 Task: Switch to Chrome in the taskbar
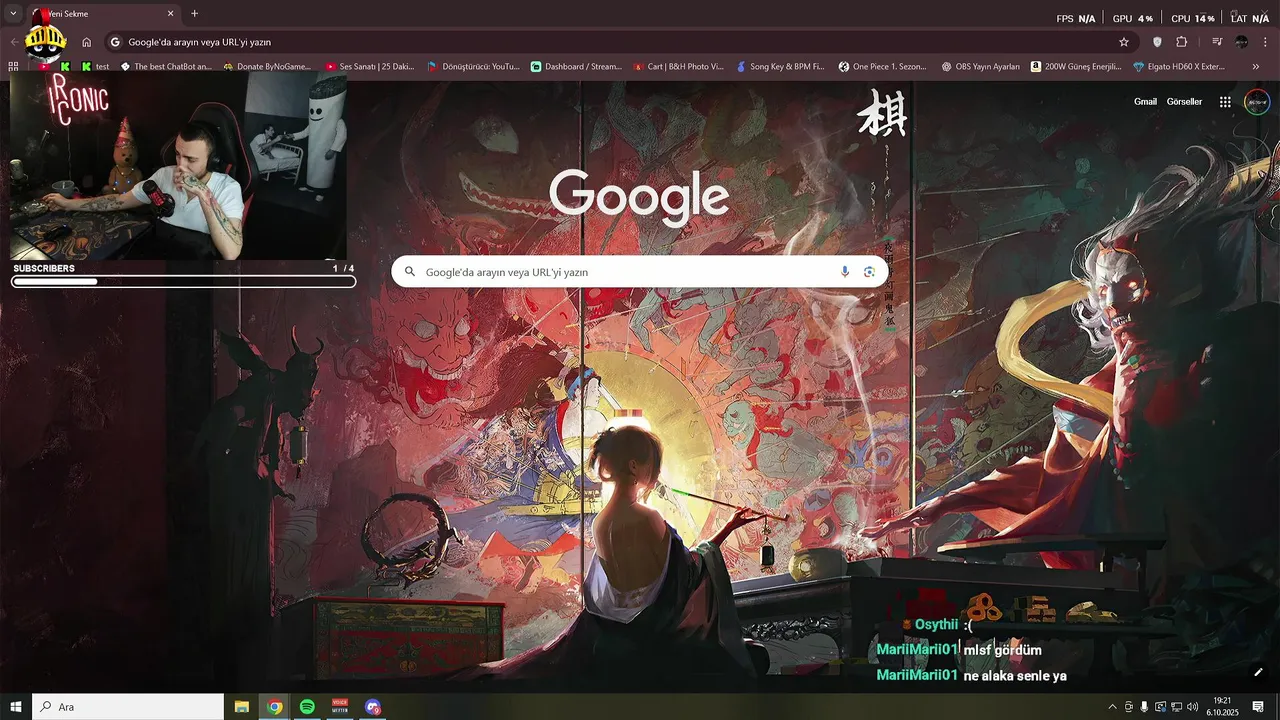[x=275, y=707]
